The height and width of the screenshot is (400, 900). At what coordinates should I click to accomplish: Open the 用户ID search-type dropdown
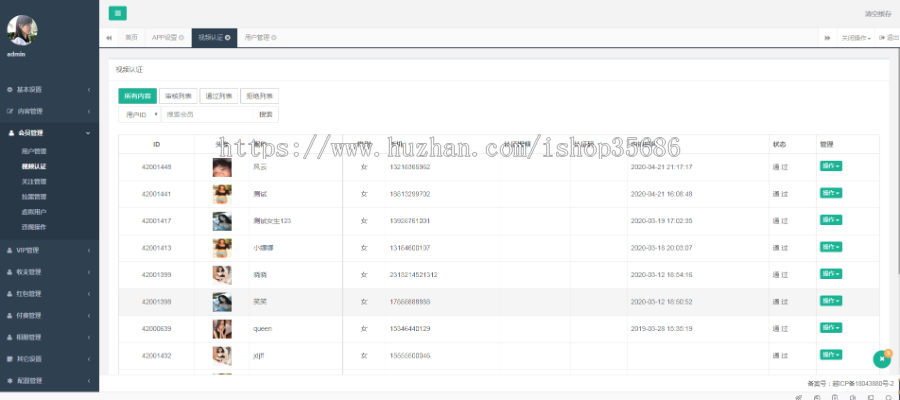(139, 115)
